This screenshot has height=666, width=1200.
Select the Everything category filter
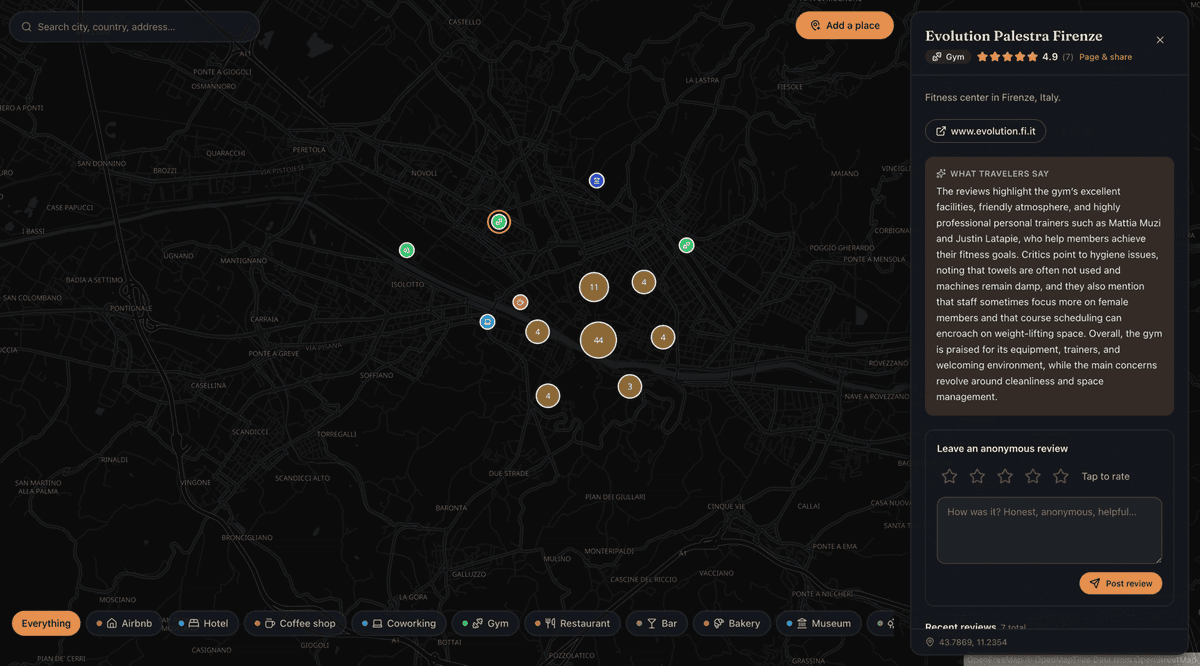[46, 623]
